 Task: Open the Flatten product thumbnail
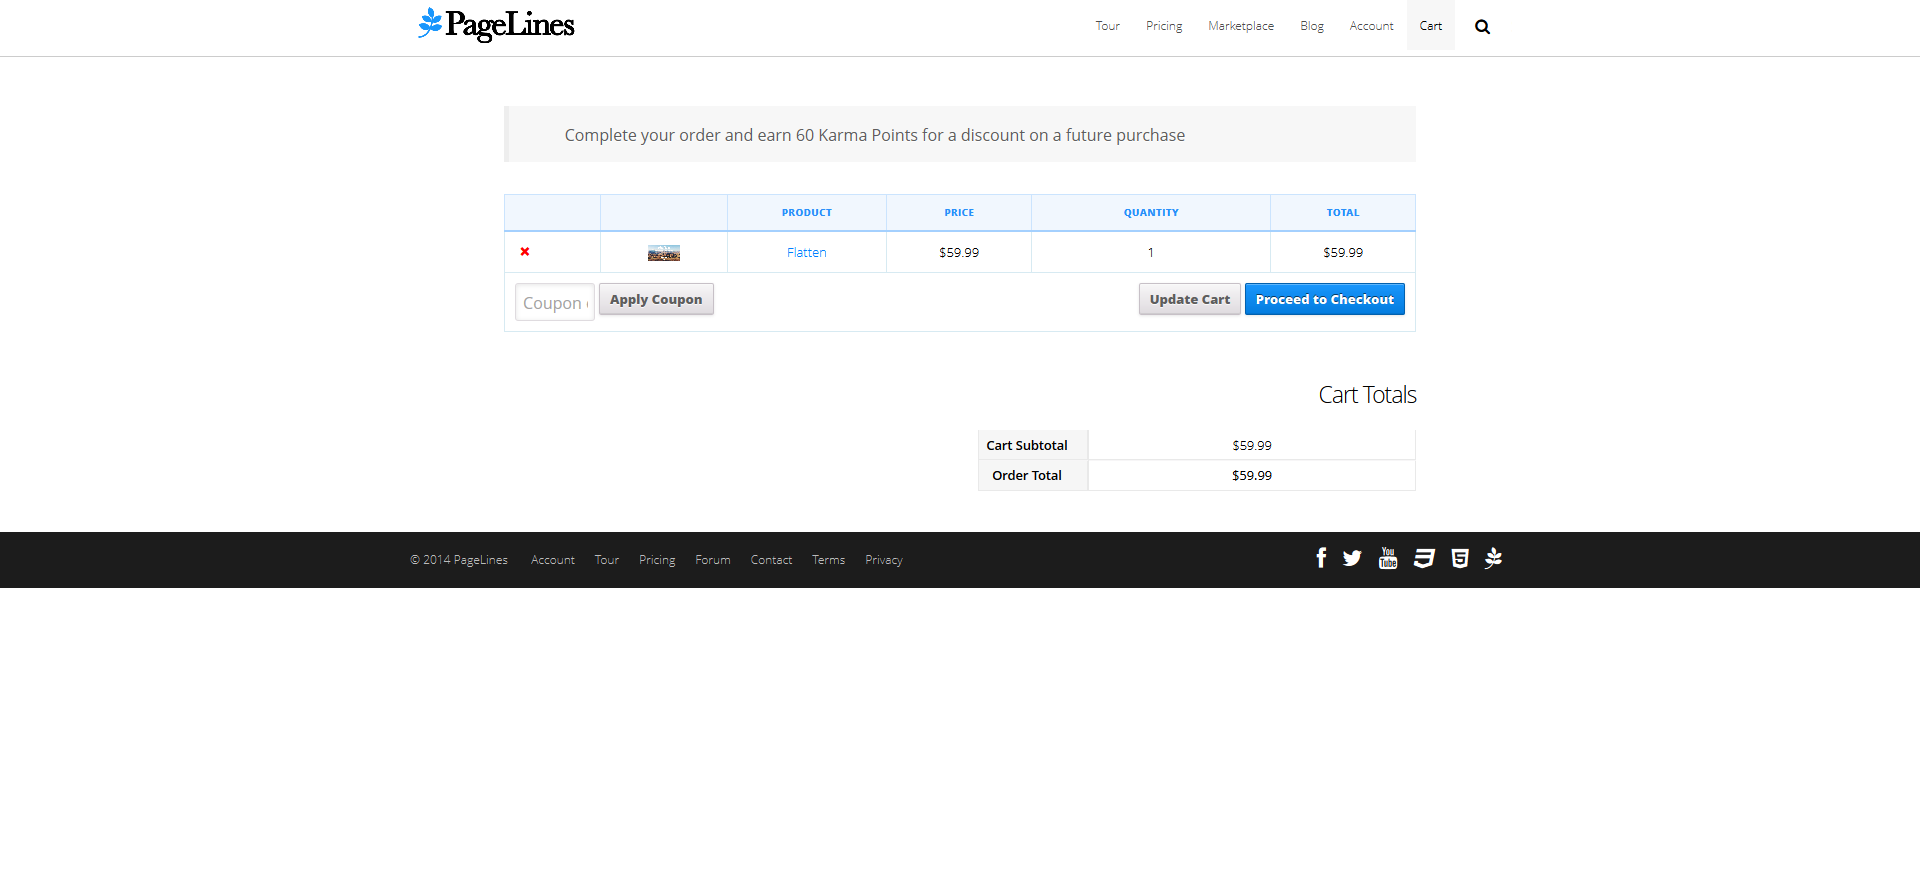tap(664, 253)
